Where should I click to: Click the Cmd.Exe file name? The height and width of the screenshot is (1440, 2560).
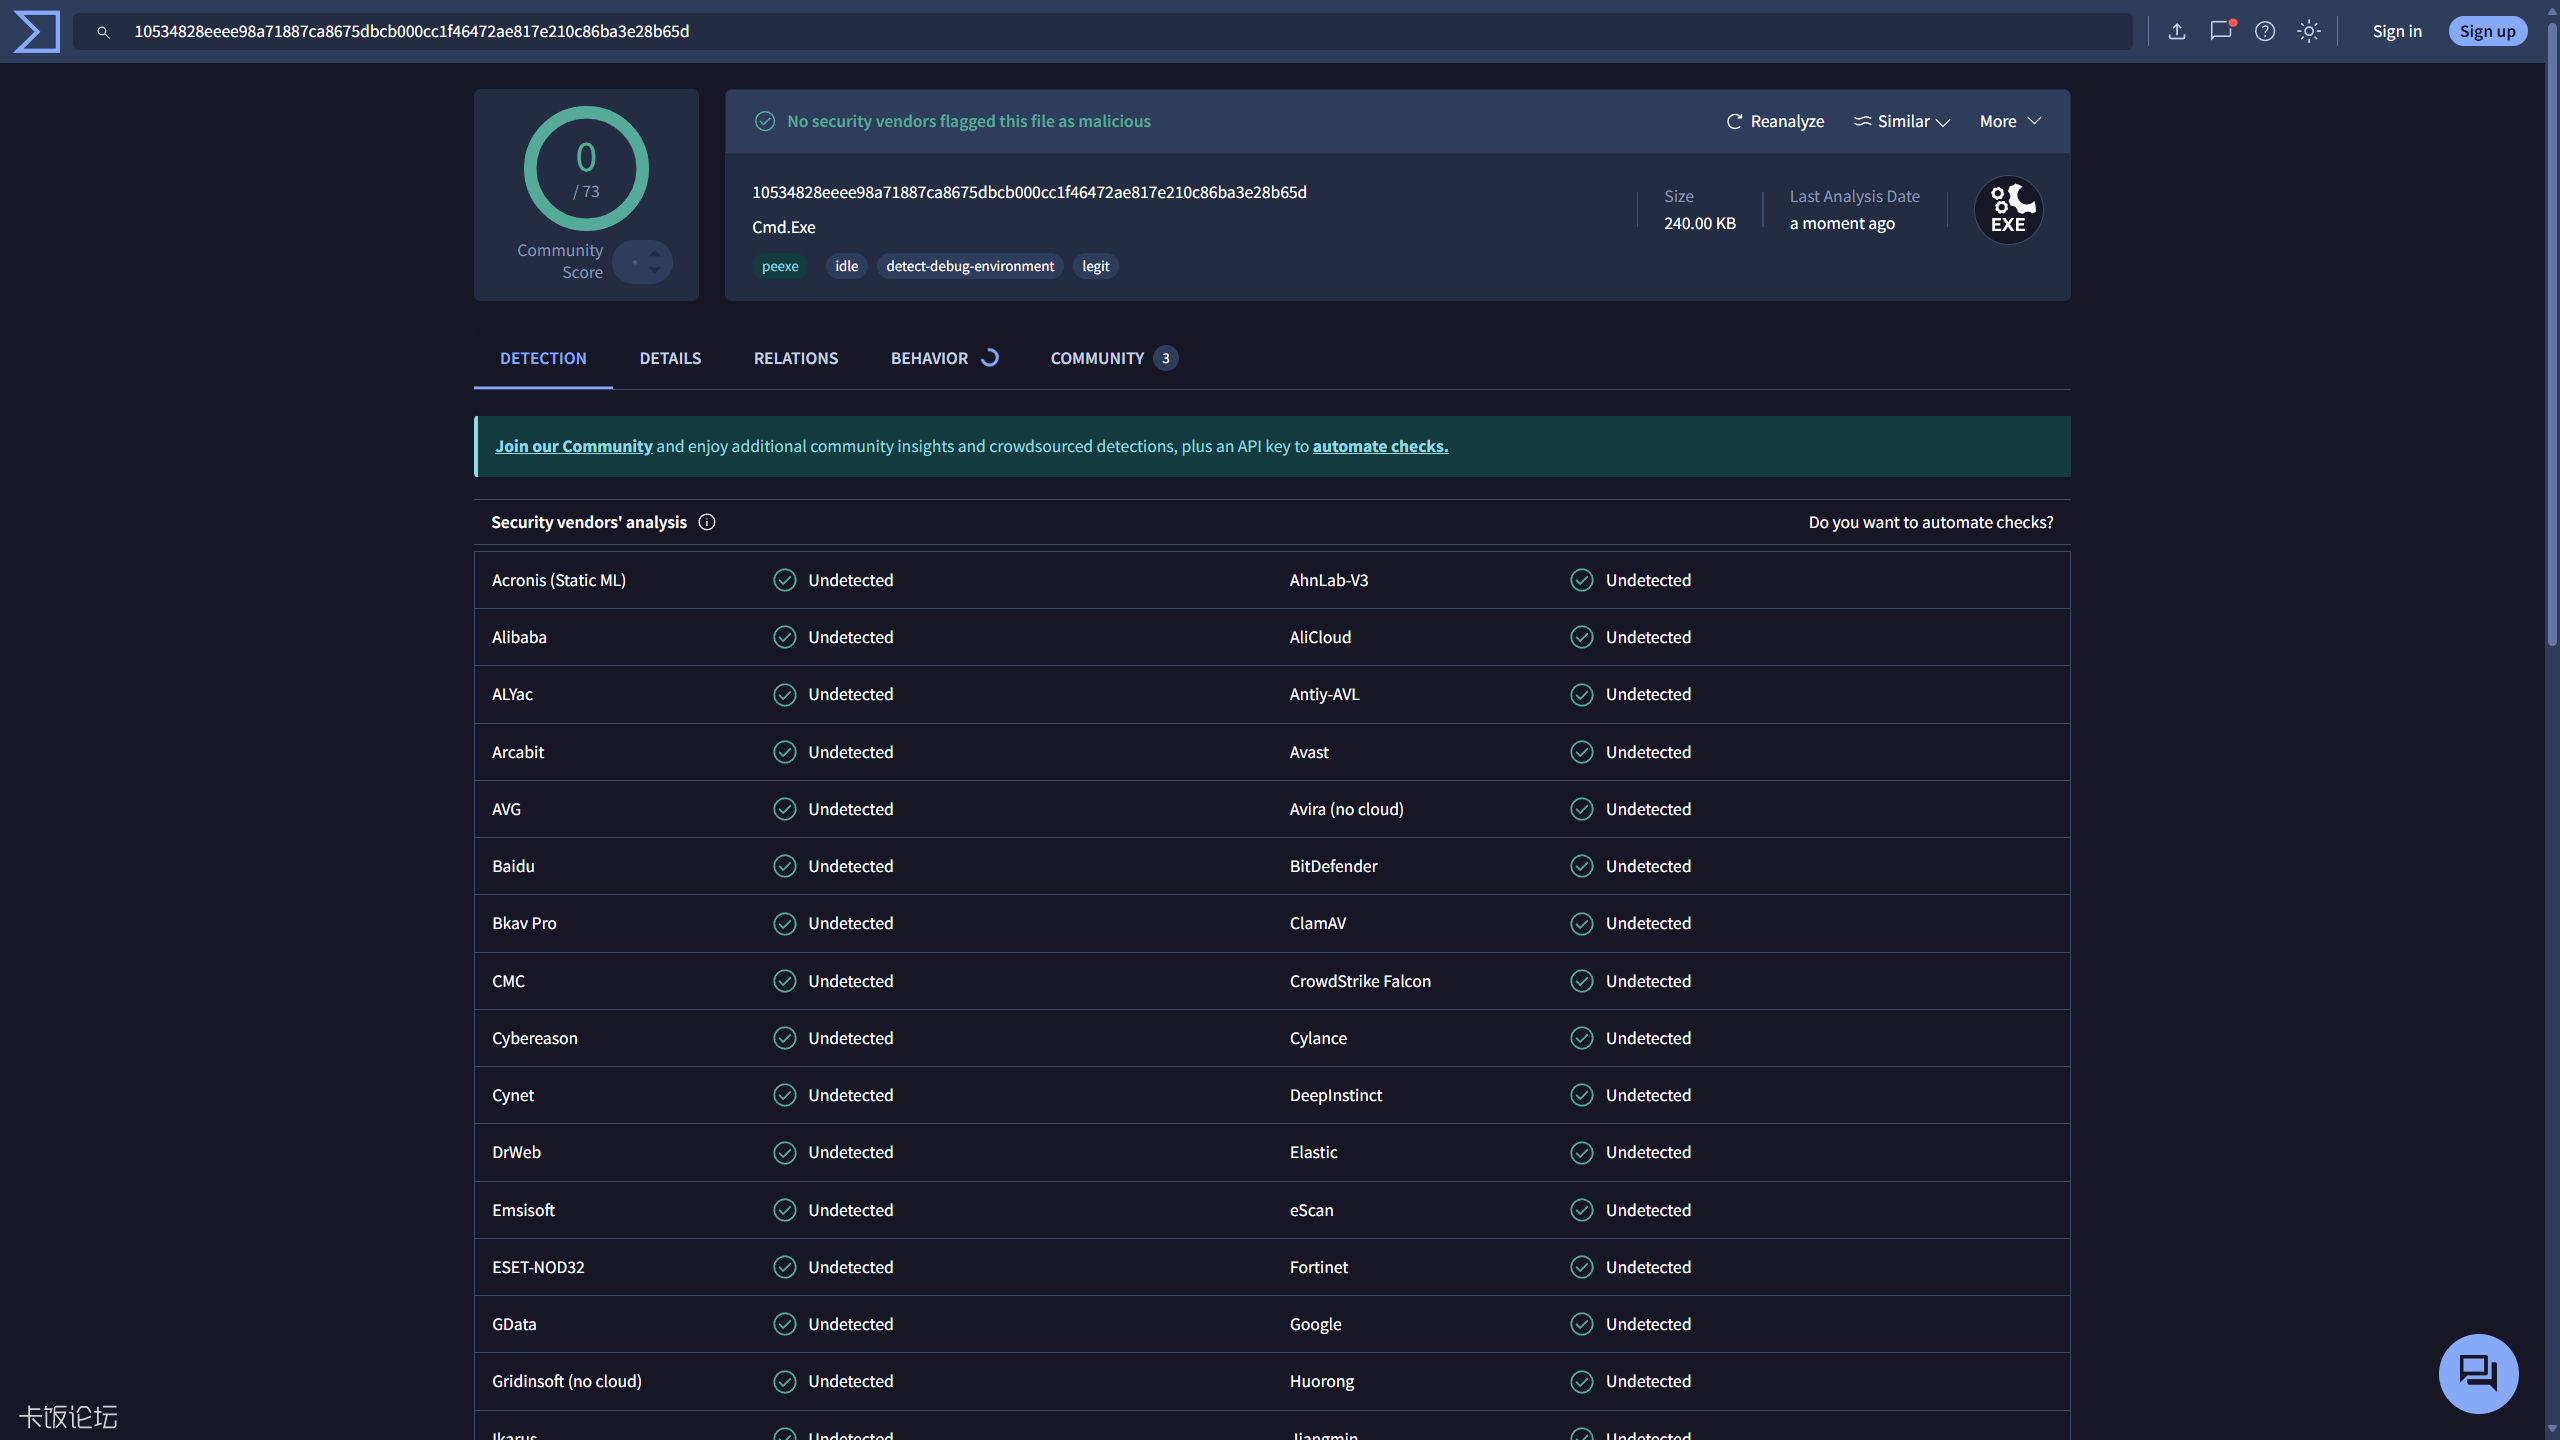[784, 227]
